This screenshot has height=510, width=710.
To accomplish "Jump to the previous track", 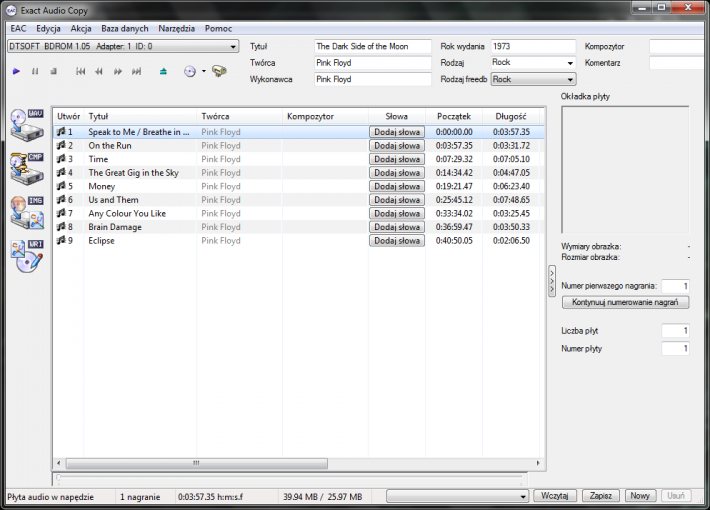I will pyautogui.click(x=81, y=71).
